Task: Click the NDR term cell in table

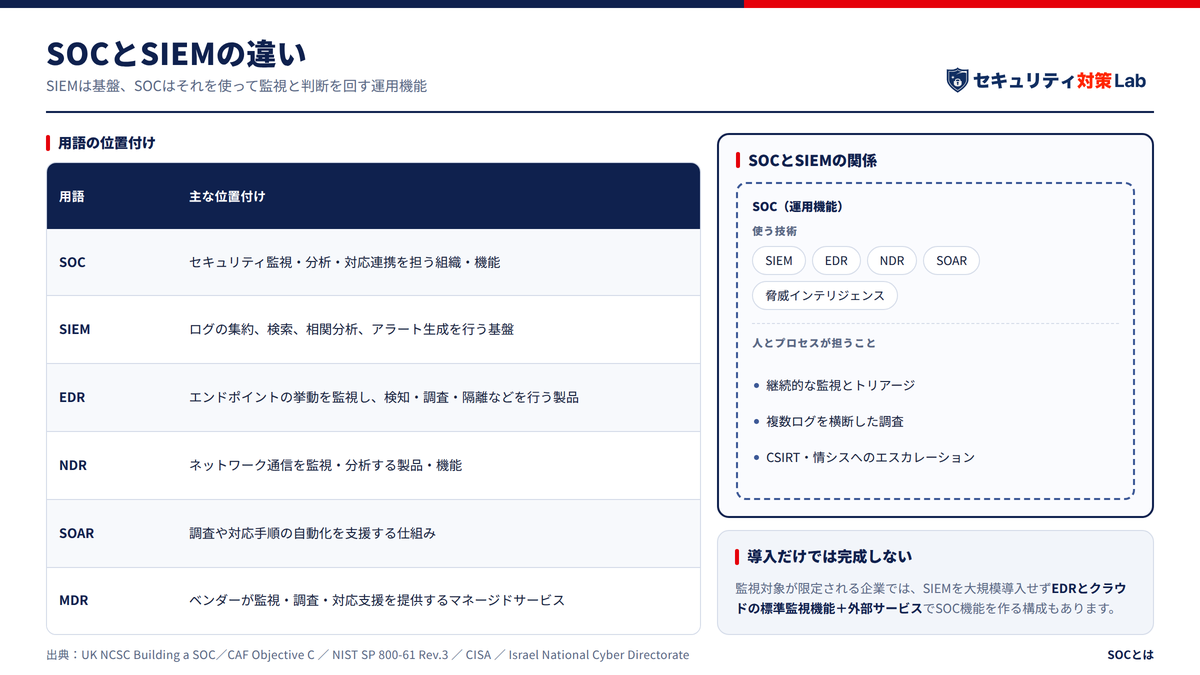Action: 73,465
